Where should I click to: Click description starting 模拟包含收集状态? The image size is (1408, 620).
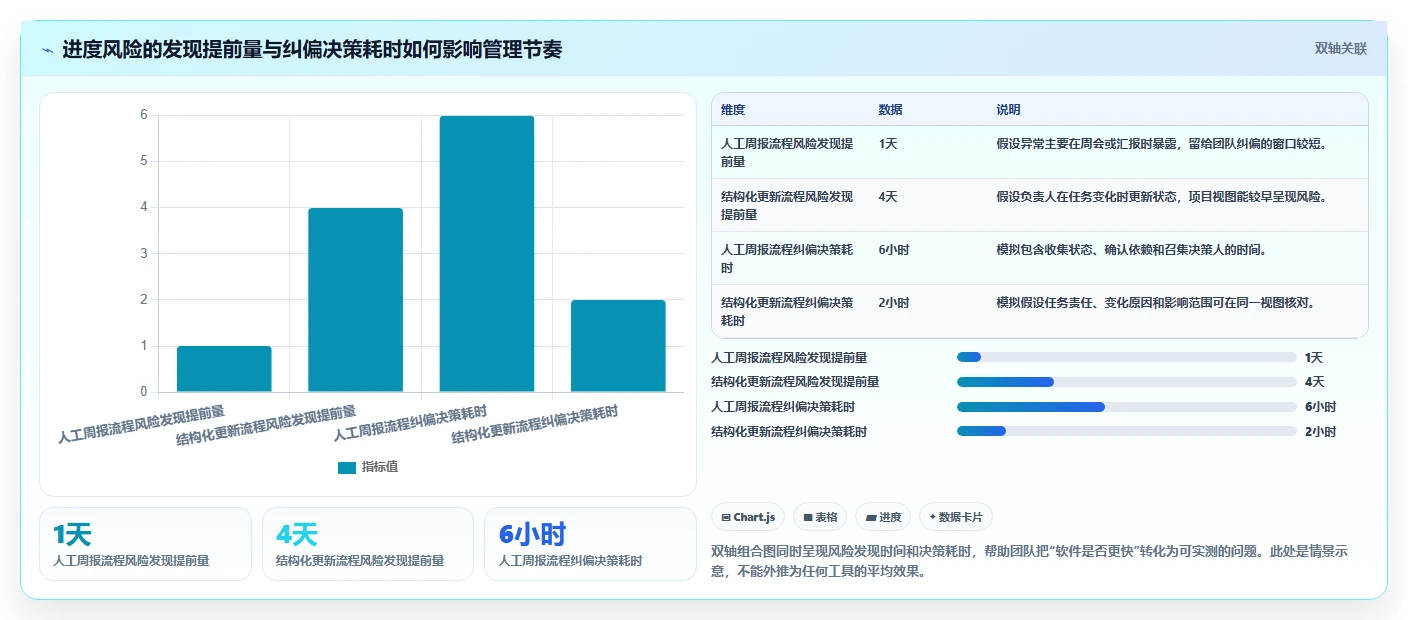pyautogui.click(x=1132, y=250)
